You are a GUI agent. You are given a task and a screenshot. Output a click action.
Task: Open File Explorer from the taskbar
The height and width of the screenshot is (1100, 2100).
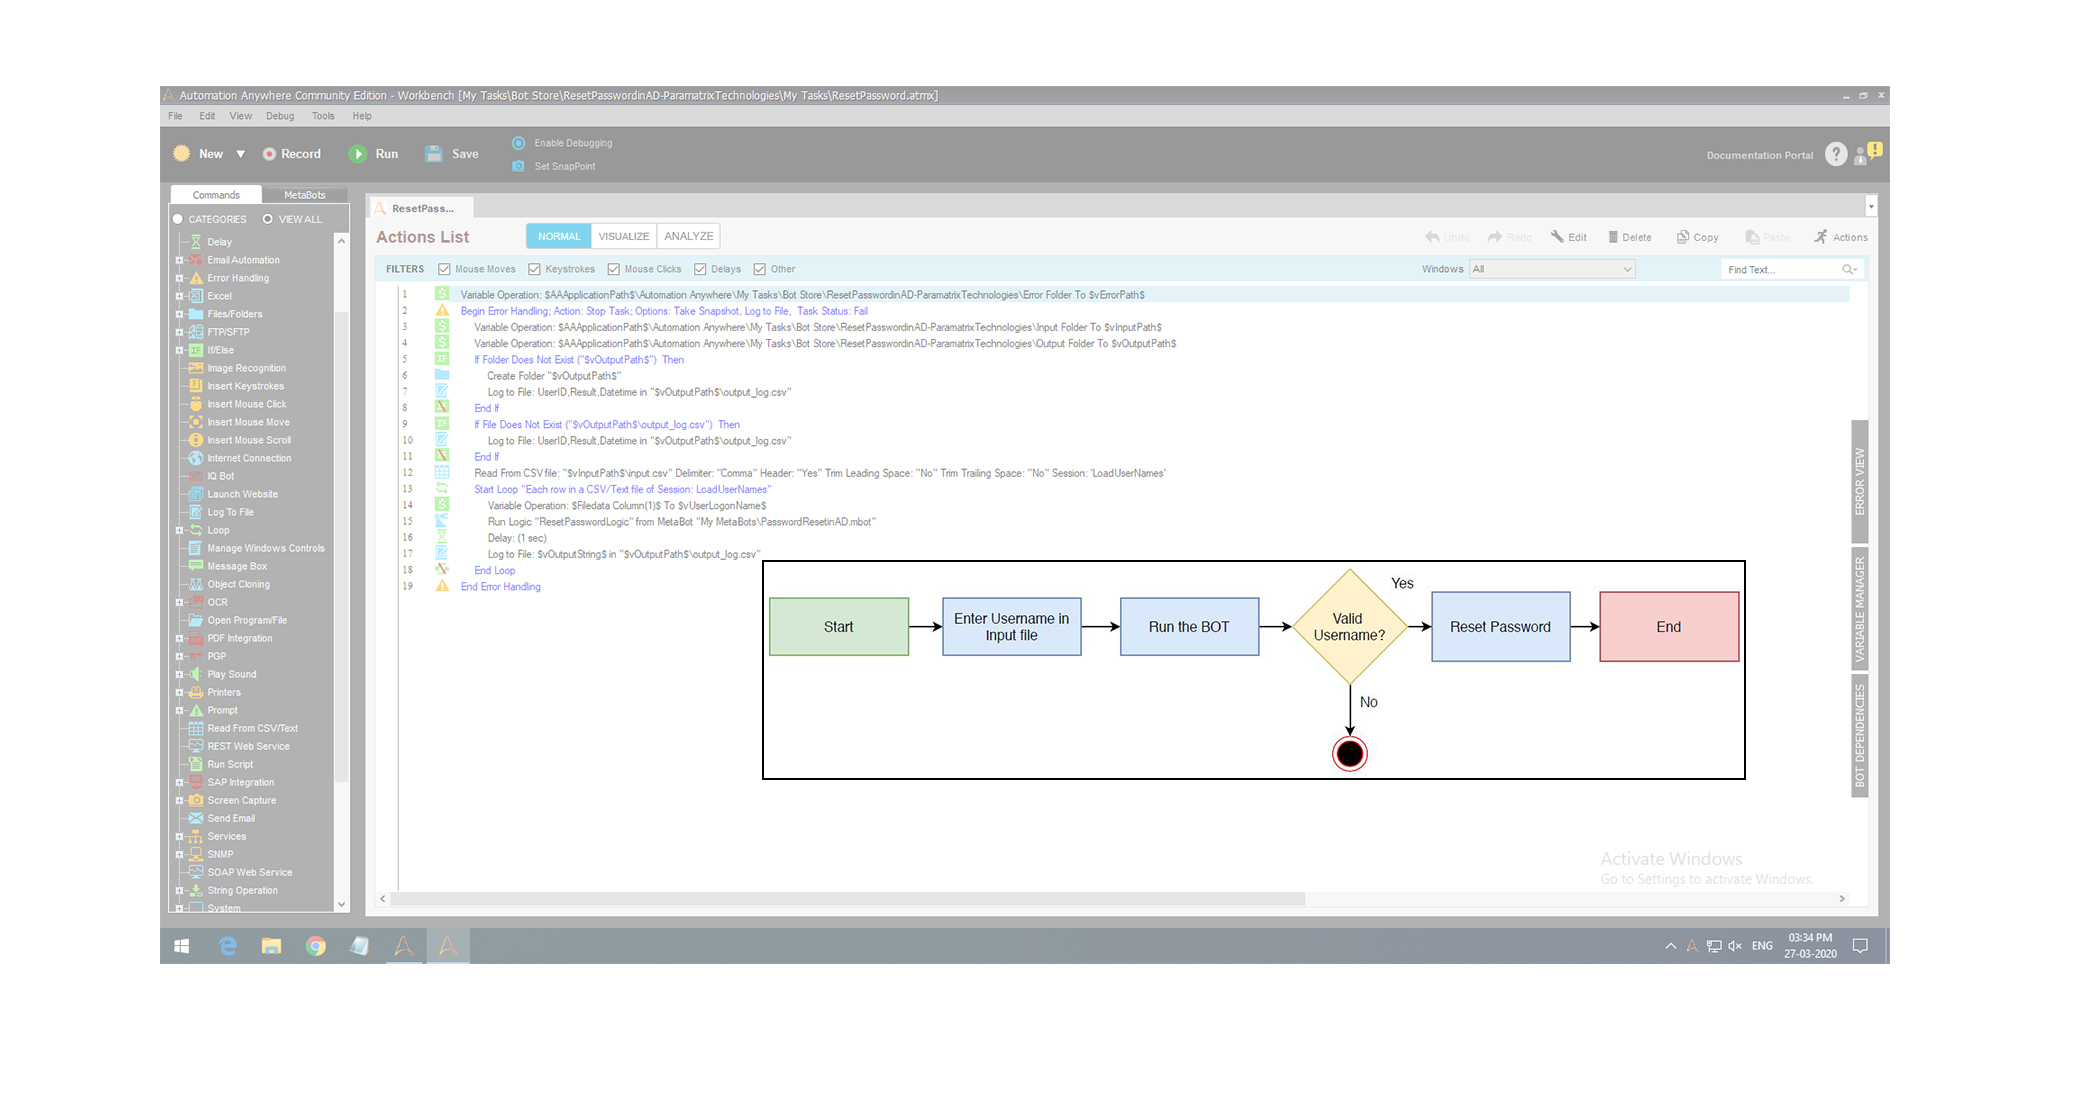[271, 946]
